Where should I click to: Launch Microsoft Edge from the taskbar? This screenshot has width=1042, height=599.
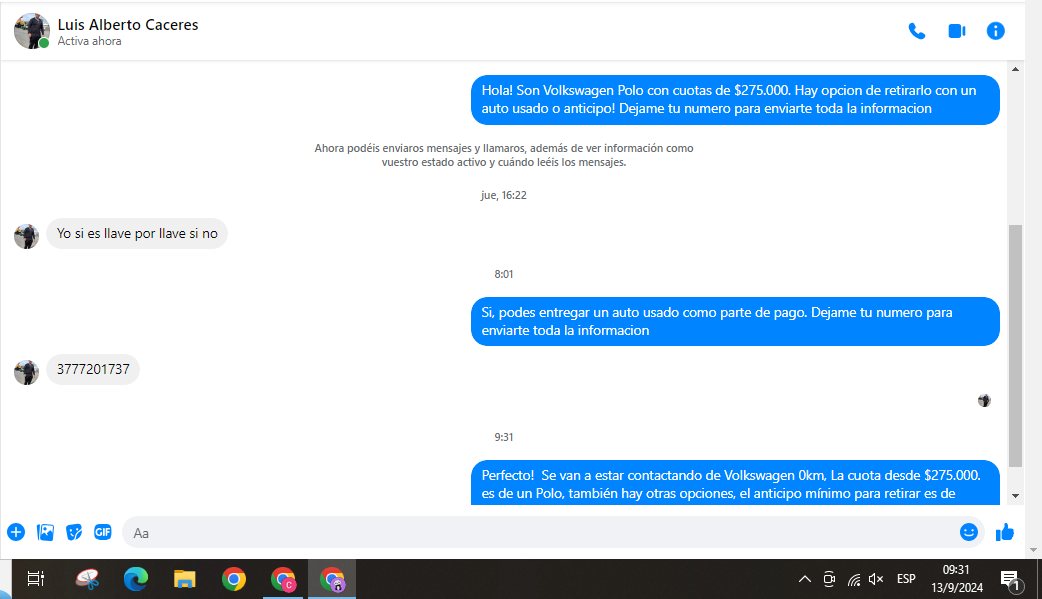[x=136, y=579]
